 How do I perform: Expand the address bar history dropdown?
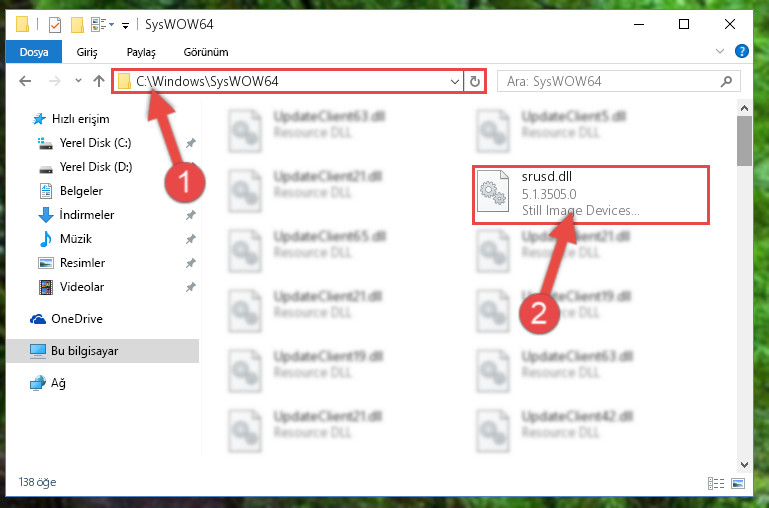point(455,81)
